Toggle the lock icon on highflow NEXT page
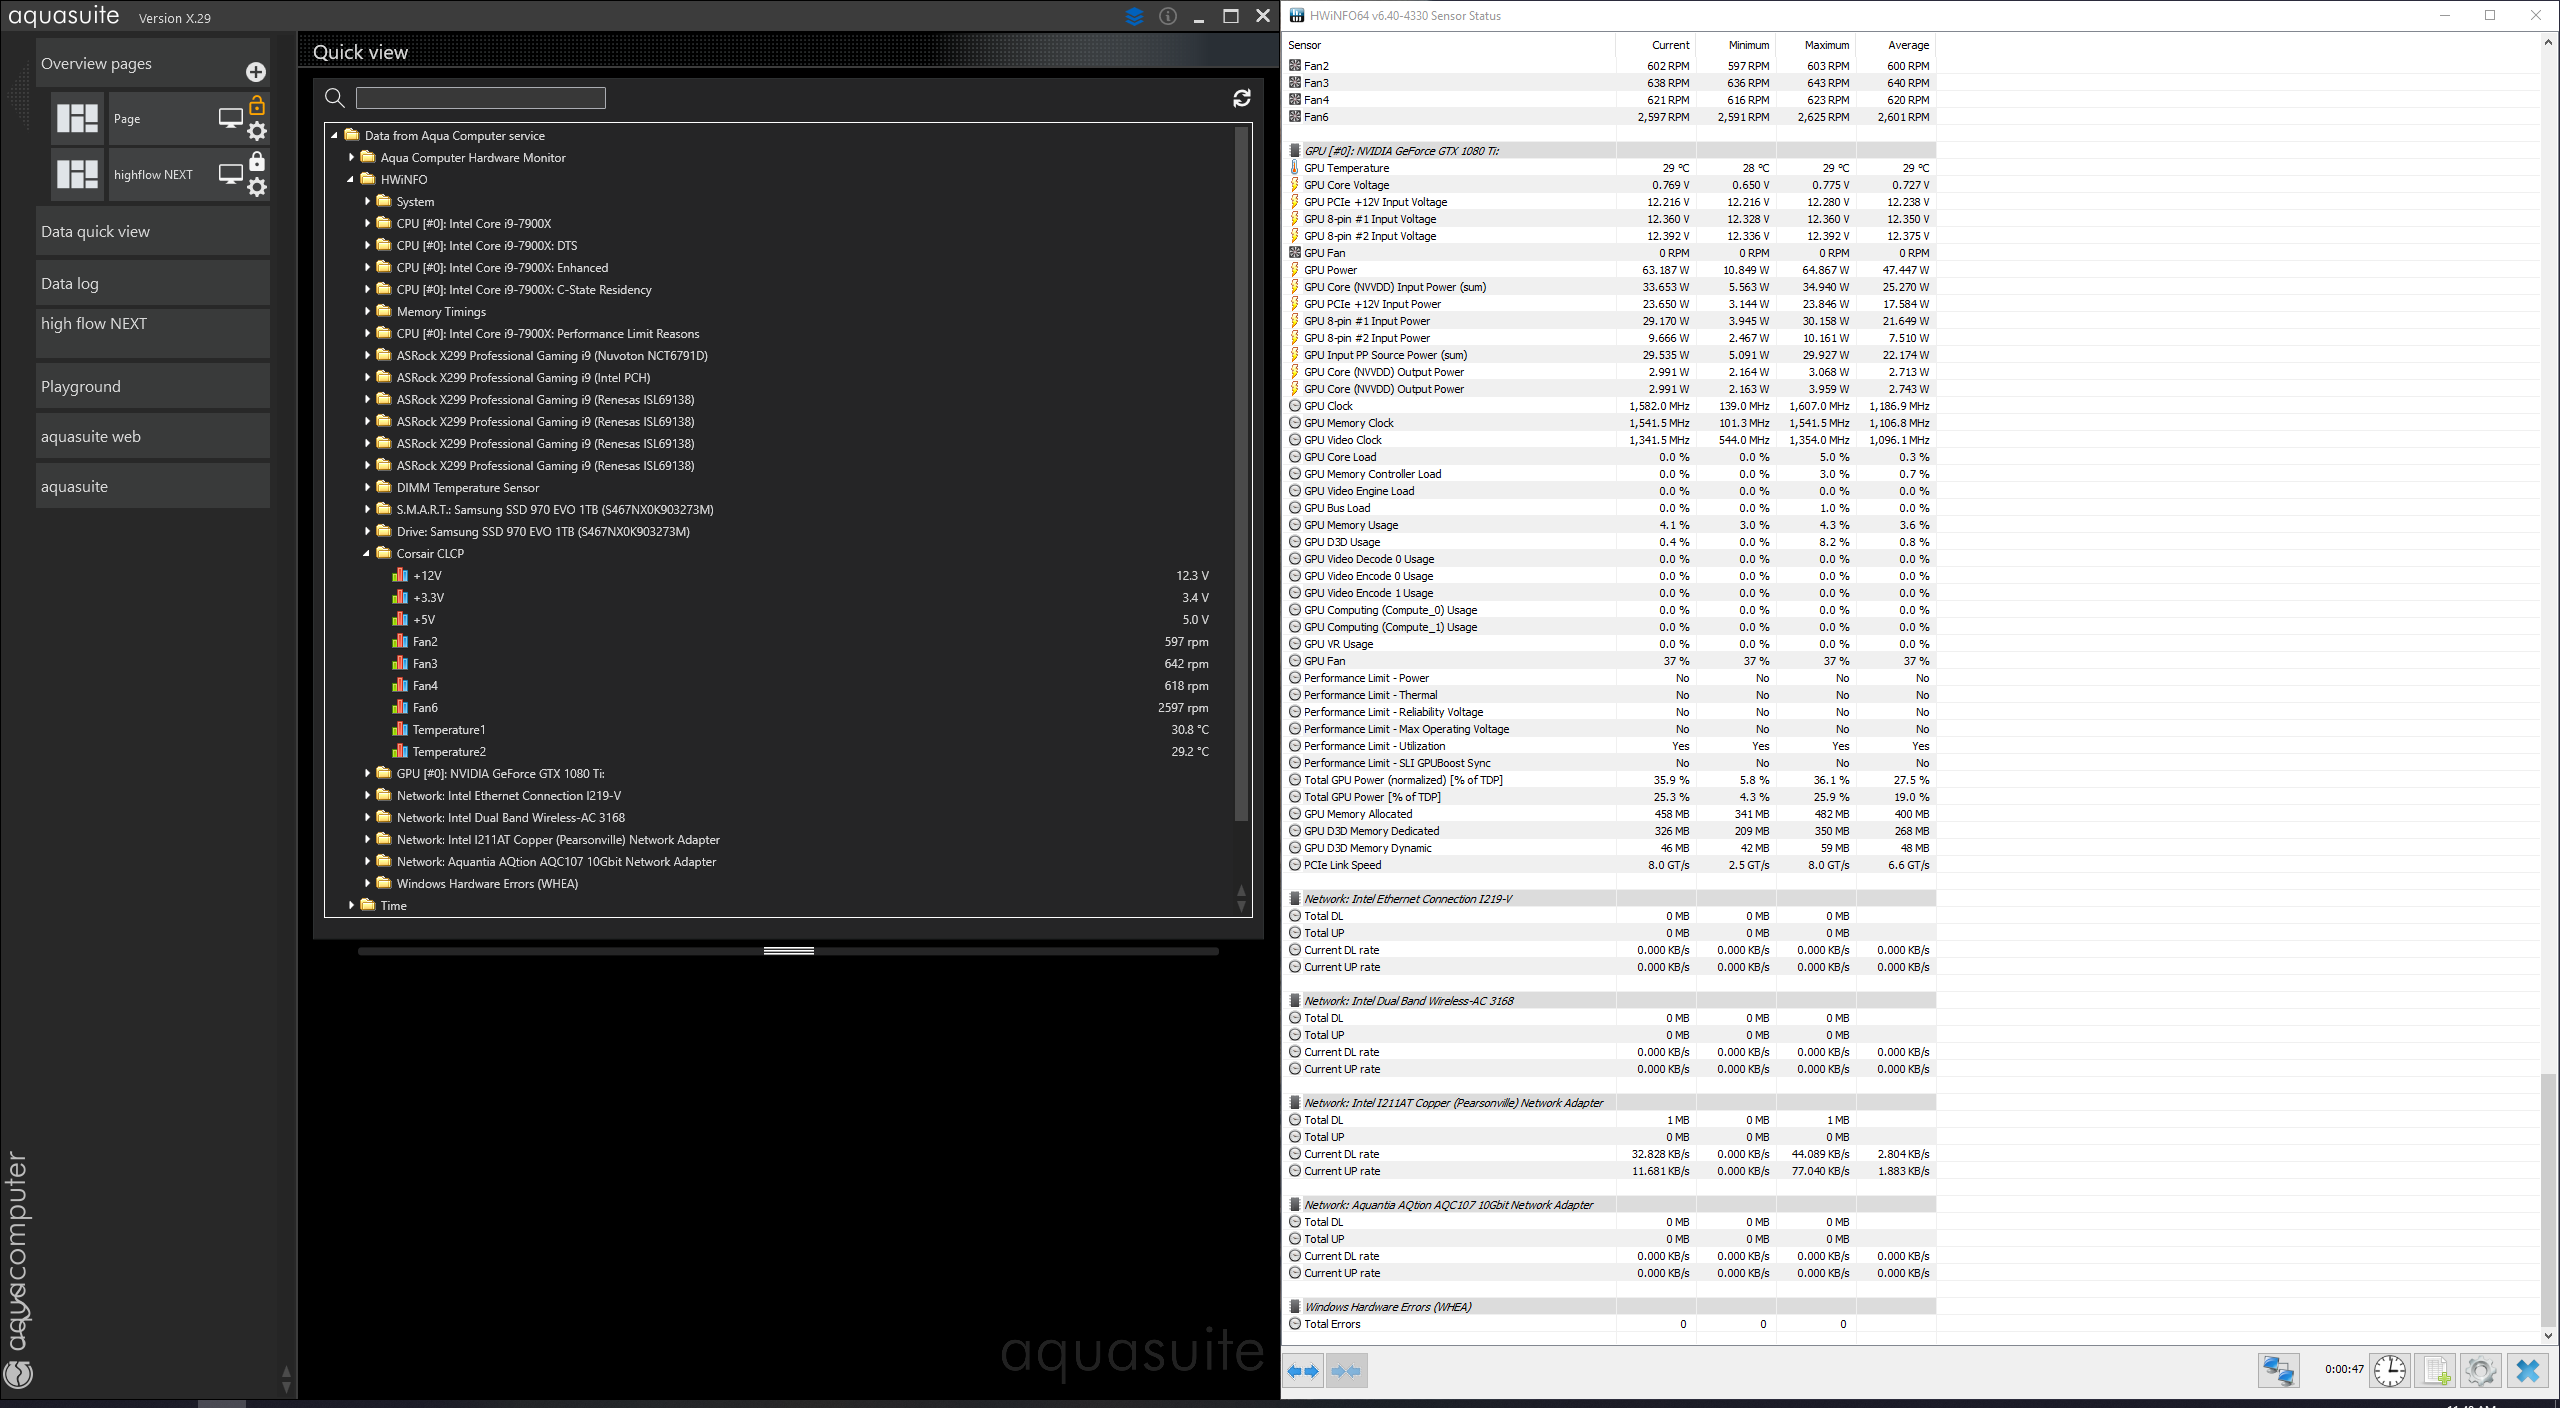The height and width of the screenshot is (1408, 2560). (257, 161)
